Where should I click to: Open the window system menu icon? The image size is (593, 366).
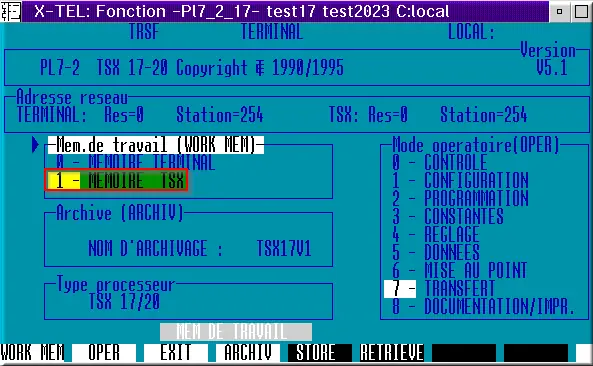point(11,11)
